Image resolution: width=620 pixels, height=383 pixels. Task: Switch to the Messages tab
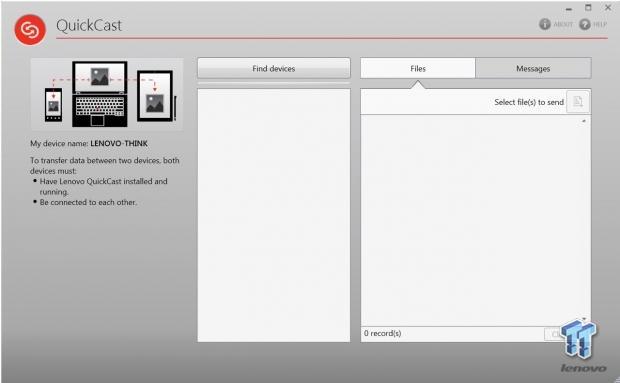pos(533,68)
